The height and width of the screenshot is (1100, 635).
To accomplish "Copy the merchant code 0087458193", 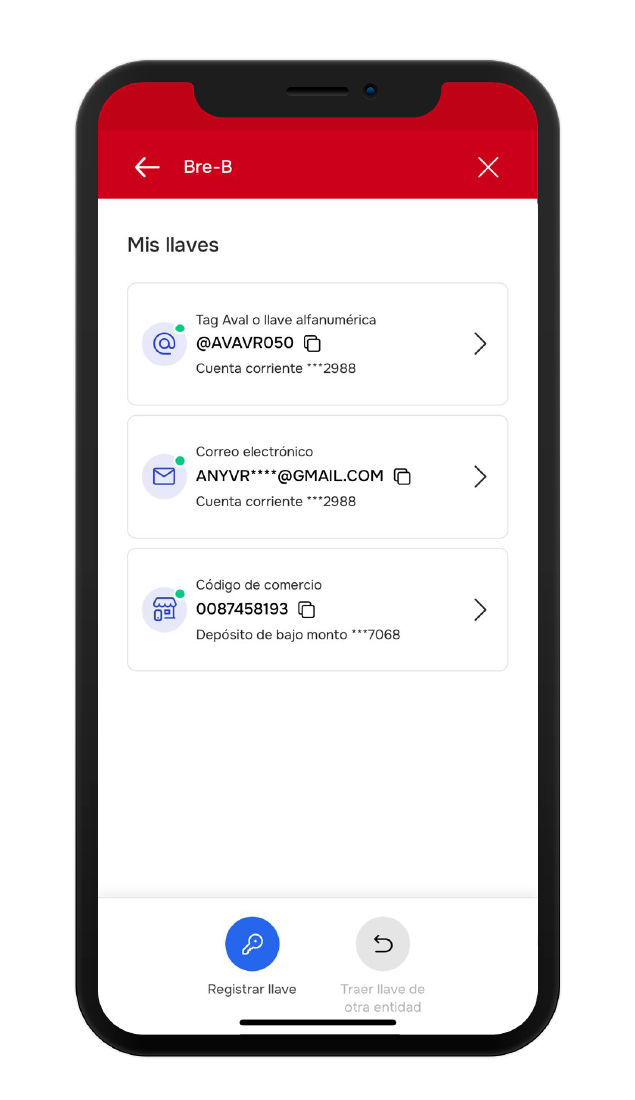I will 307,610.
